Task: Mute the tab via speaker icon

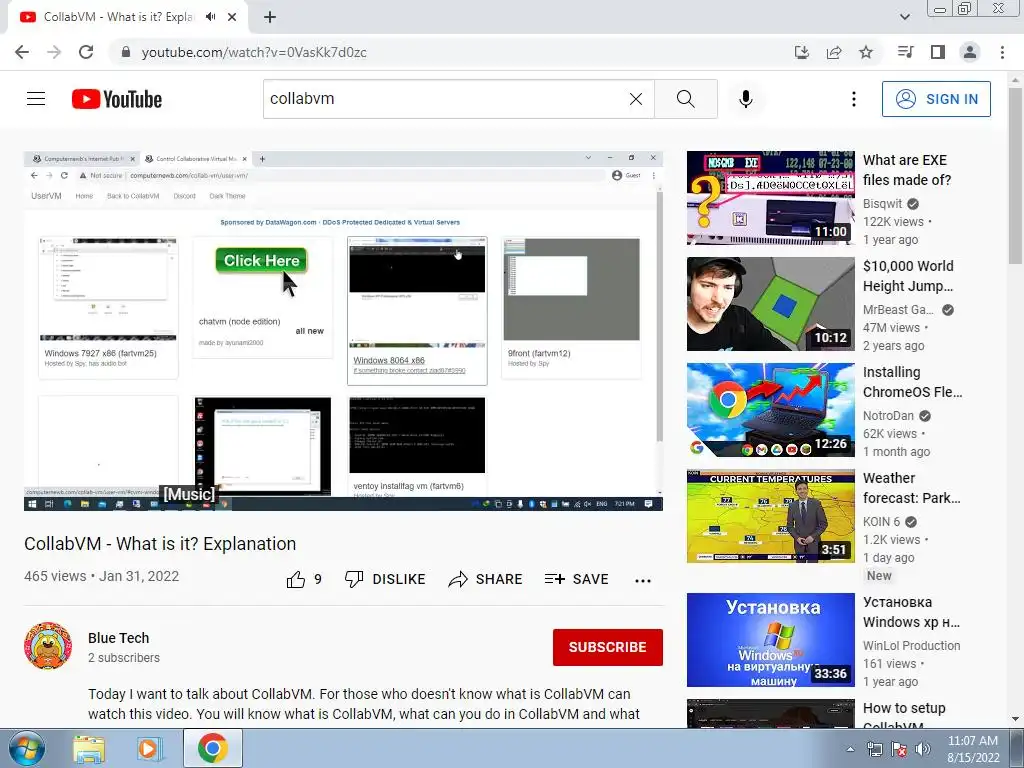Action: (x=210, y=17)
